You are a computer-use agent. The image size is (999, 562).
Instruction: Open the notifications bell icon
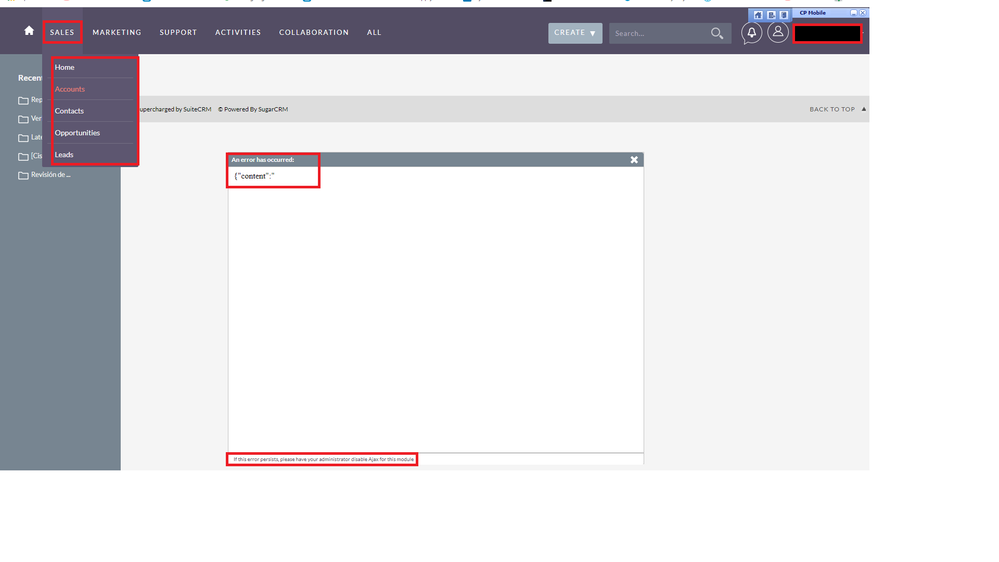[751, 33]
